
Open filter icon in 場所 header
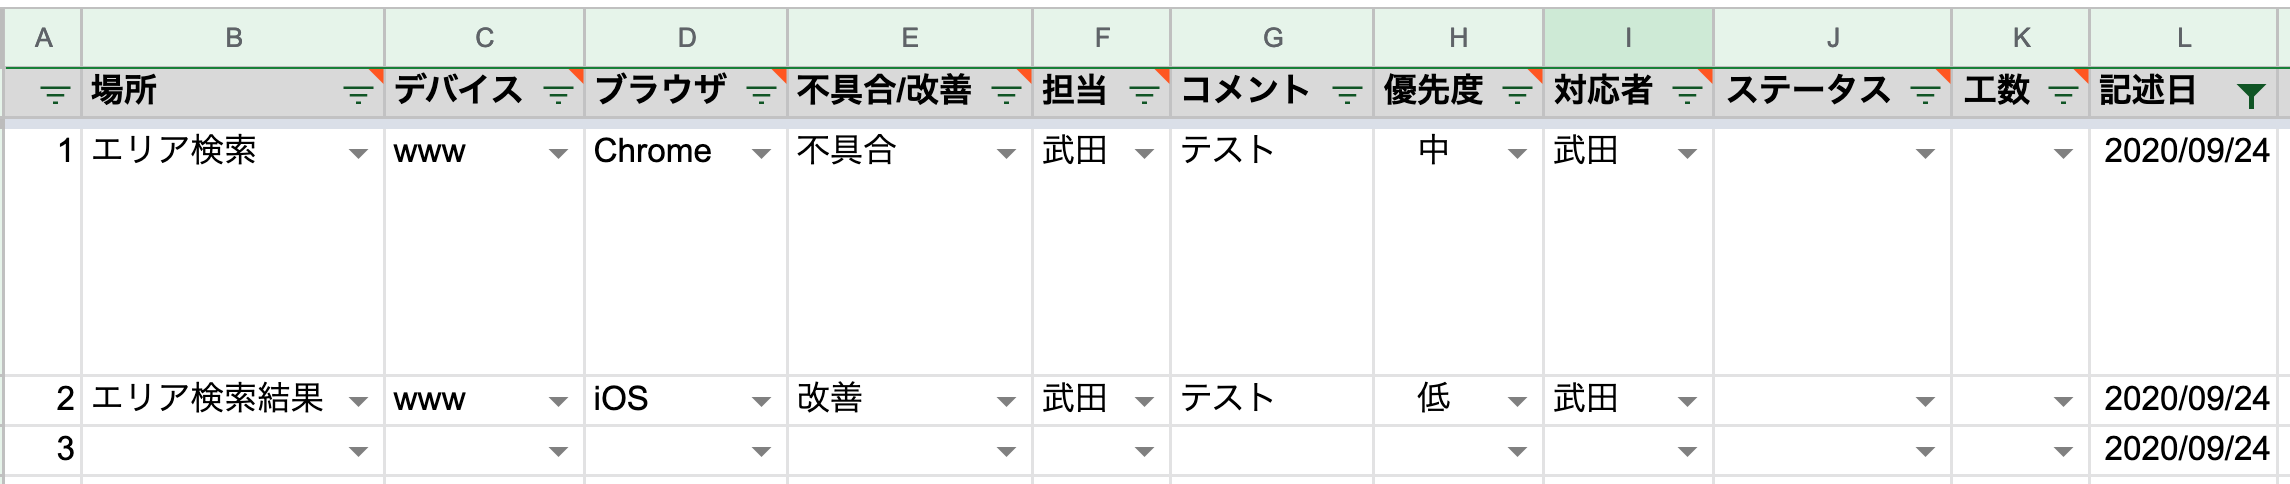(x=357, y=95)
